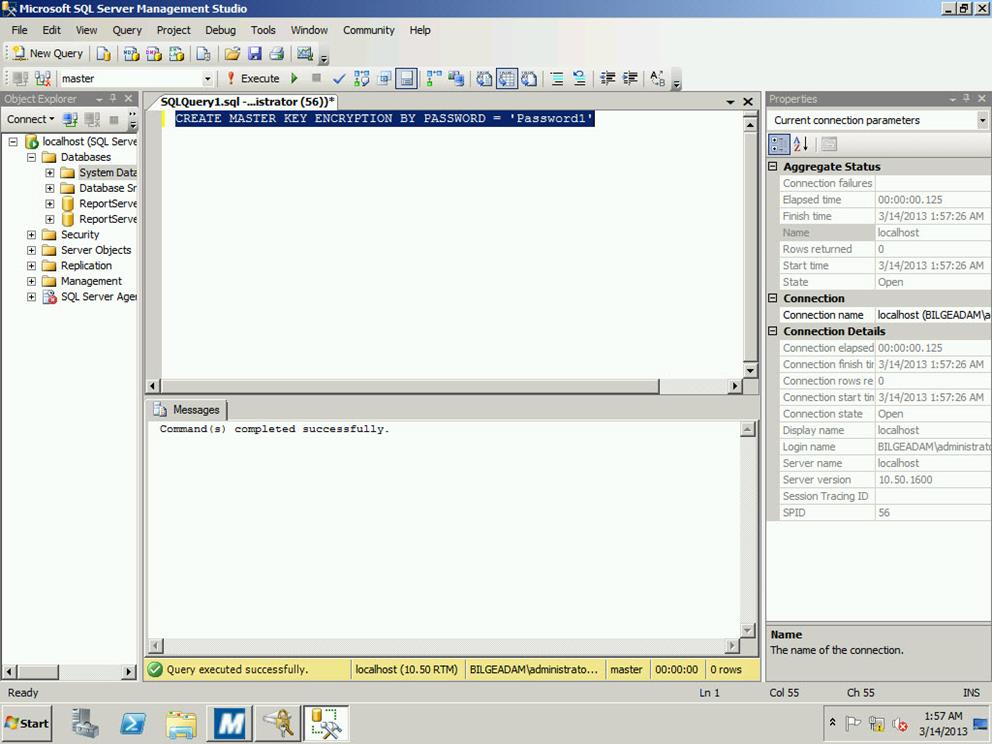This screenshot has height=744, width=992.
Task: Click the Increase Indent icon
Action: pyautogui.click(x=630, y=78)
